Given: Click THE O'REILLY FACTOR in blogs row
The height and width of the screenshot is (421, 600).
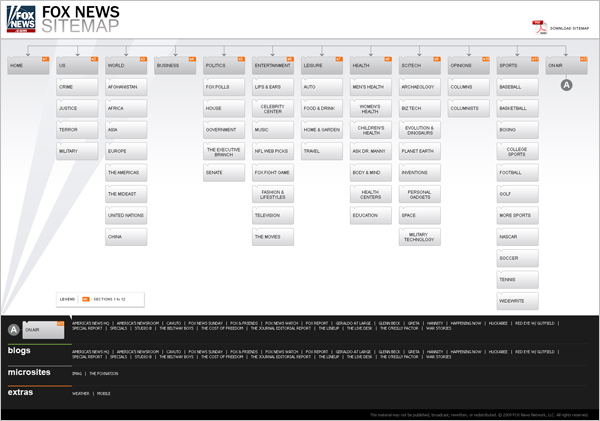Looking at the screenshot, I should tap(399, 357).
